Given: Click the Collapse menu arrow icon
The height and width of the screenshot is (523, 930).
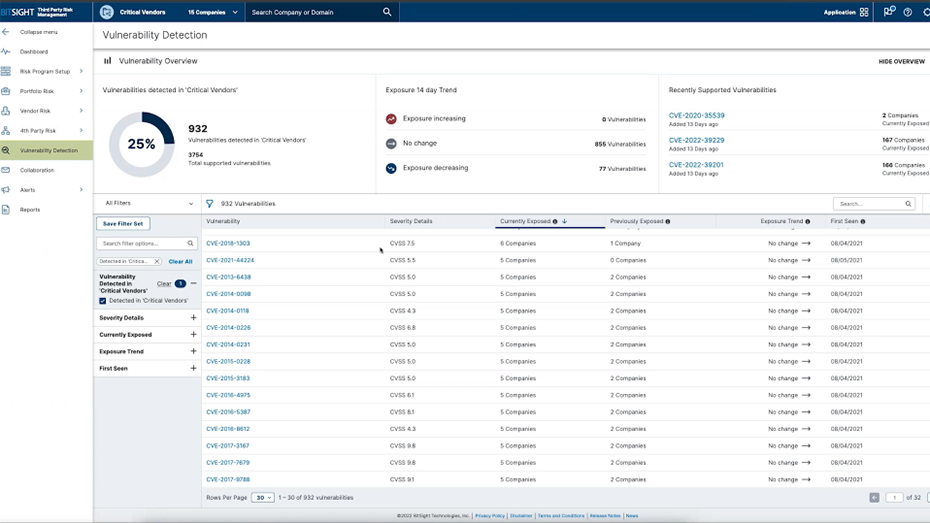Looking at the screenshot, I should tap(6, 32).
